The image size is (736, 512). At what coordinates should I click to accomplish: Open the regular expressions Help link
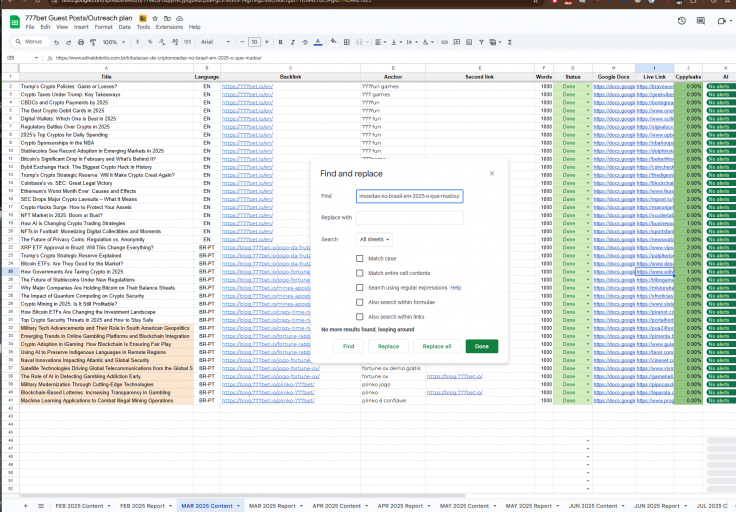[455, 288]
